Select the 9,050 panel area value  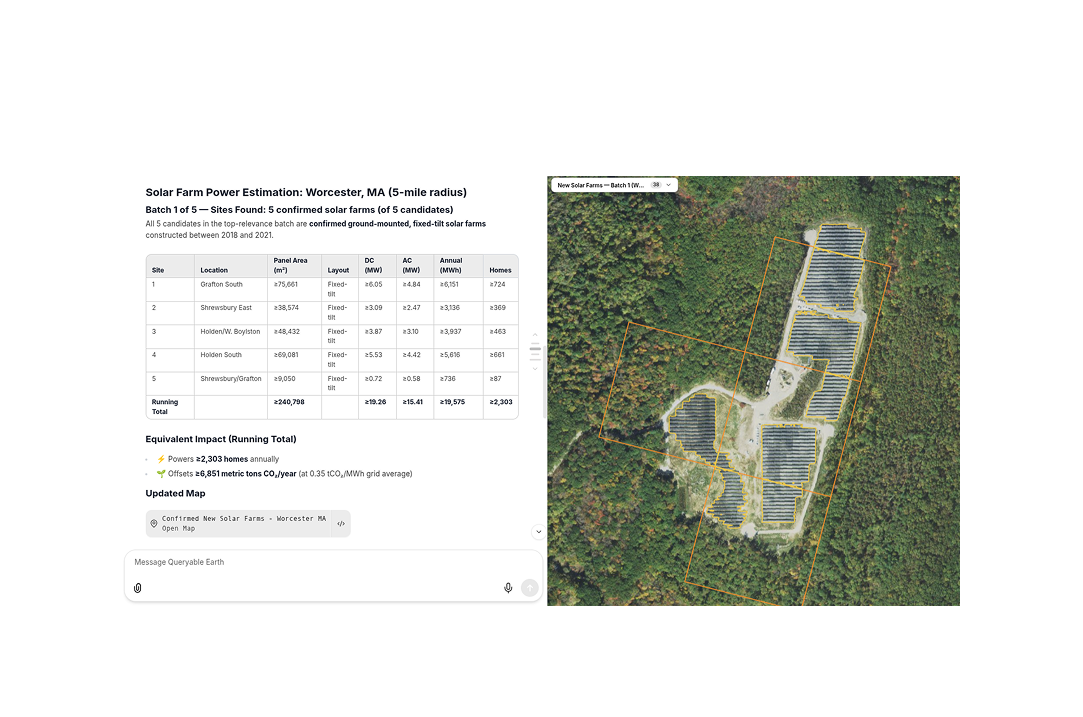(285, 379)
